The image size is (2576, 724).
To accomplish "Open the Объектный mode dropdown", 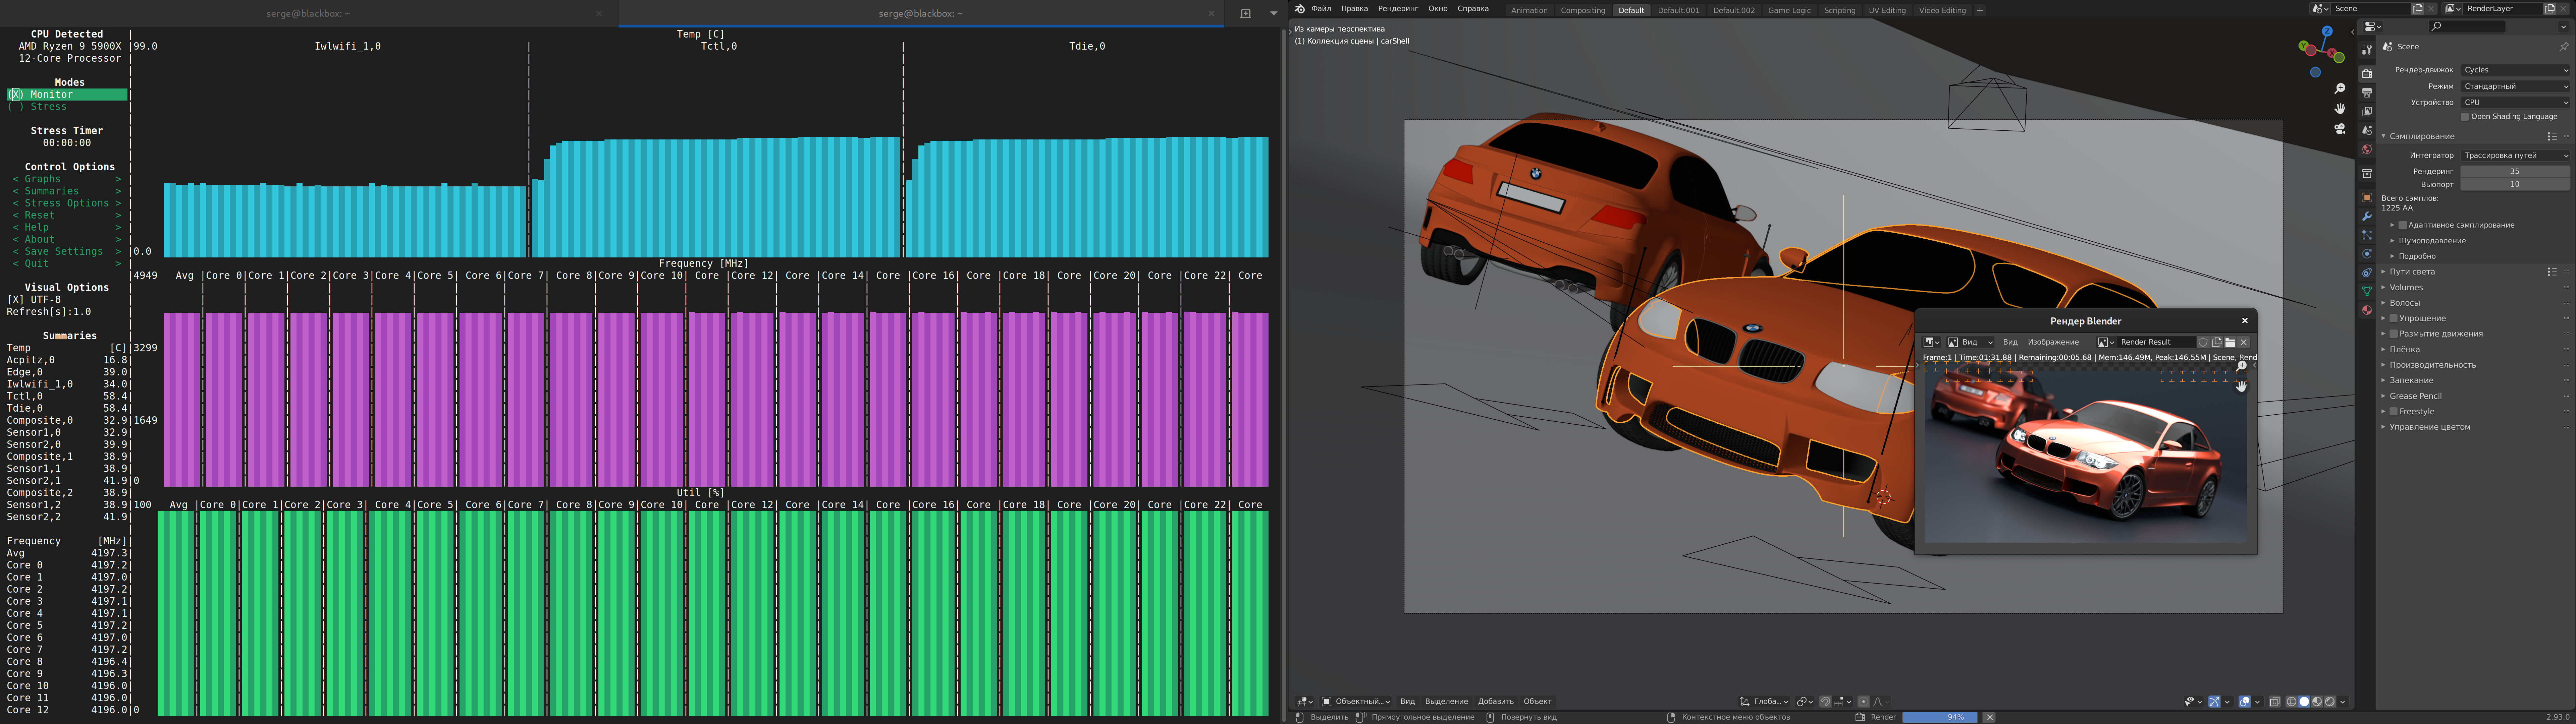I will (x=1356, y=702).
